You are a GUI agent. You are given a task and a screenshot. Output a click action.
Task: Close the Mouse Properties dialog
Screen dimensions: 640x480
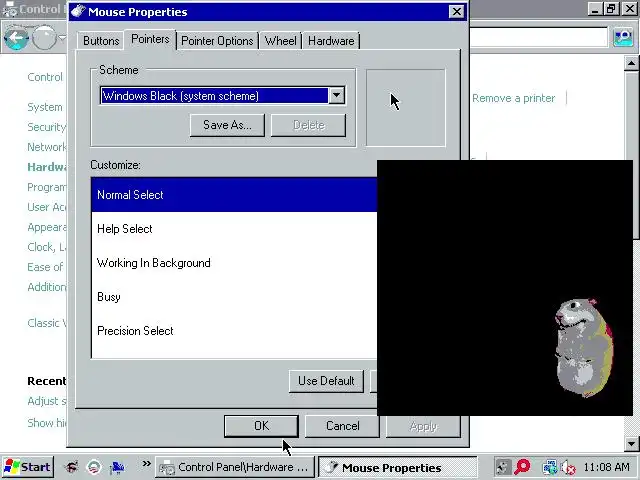tap(456, 11)
